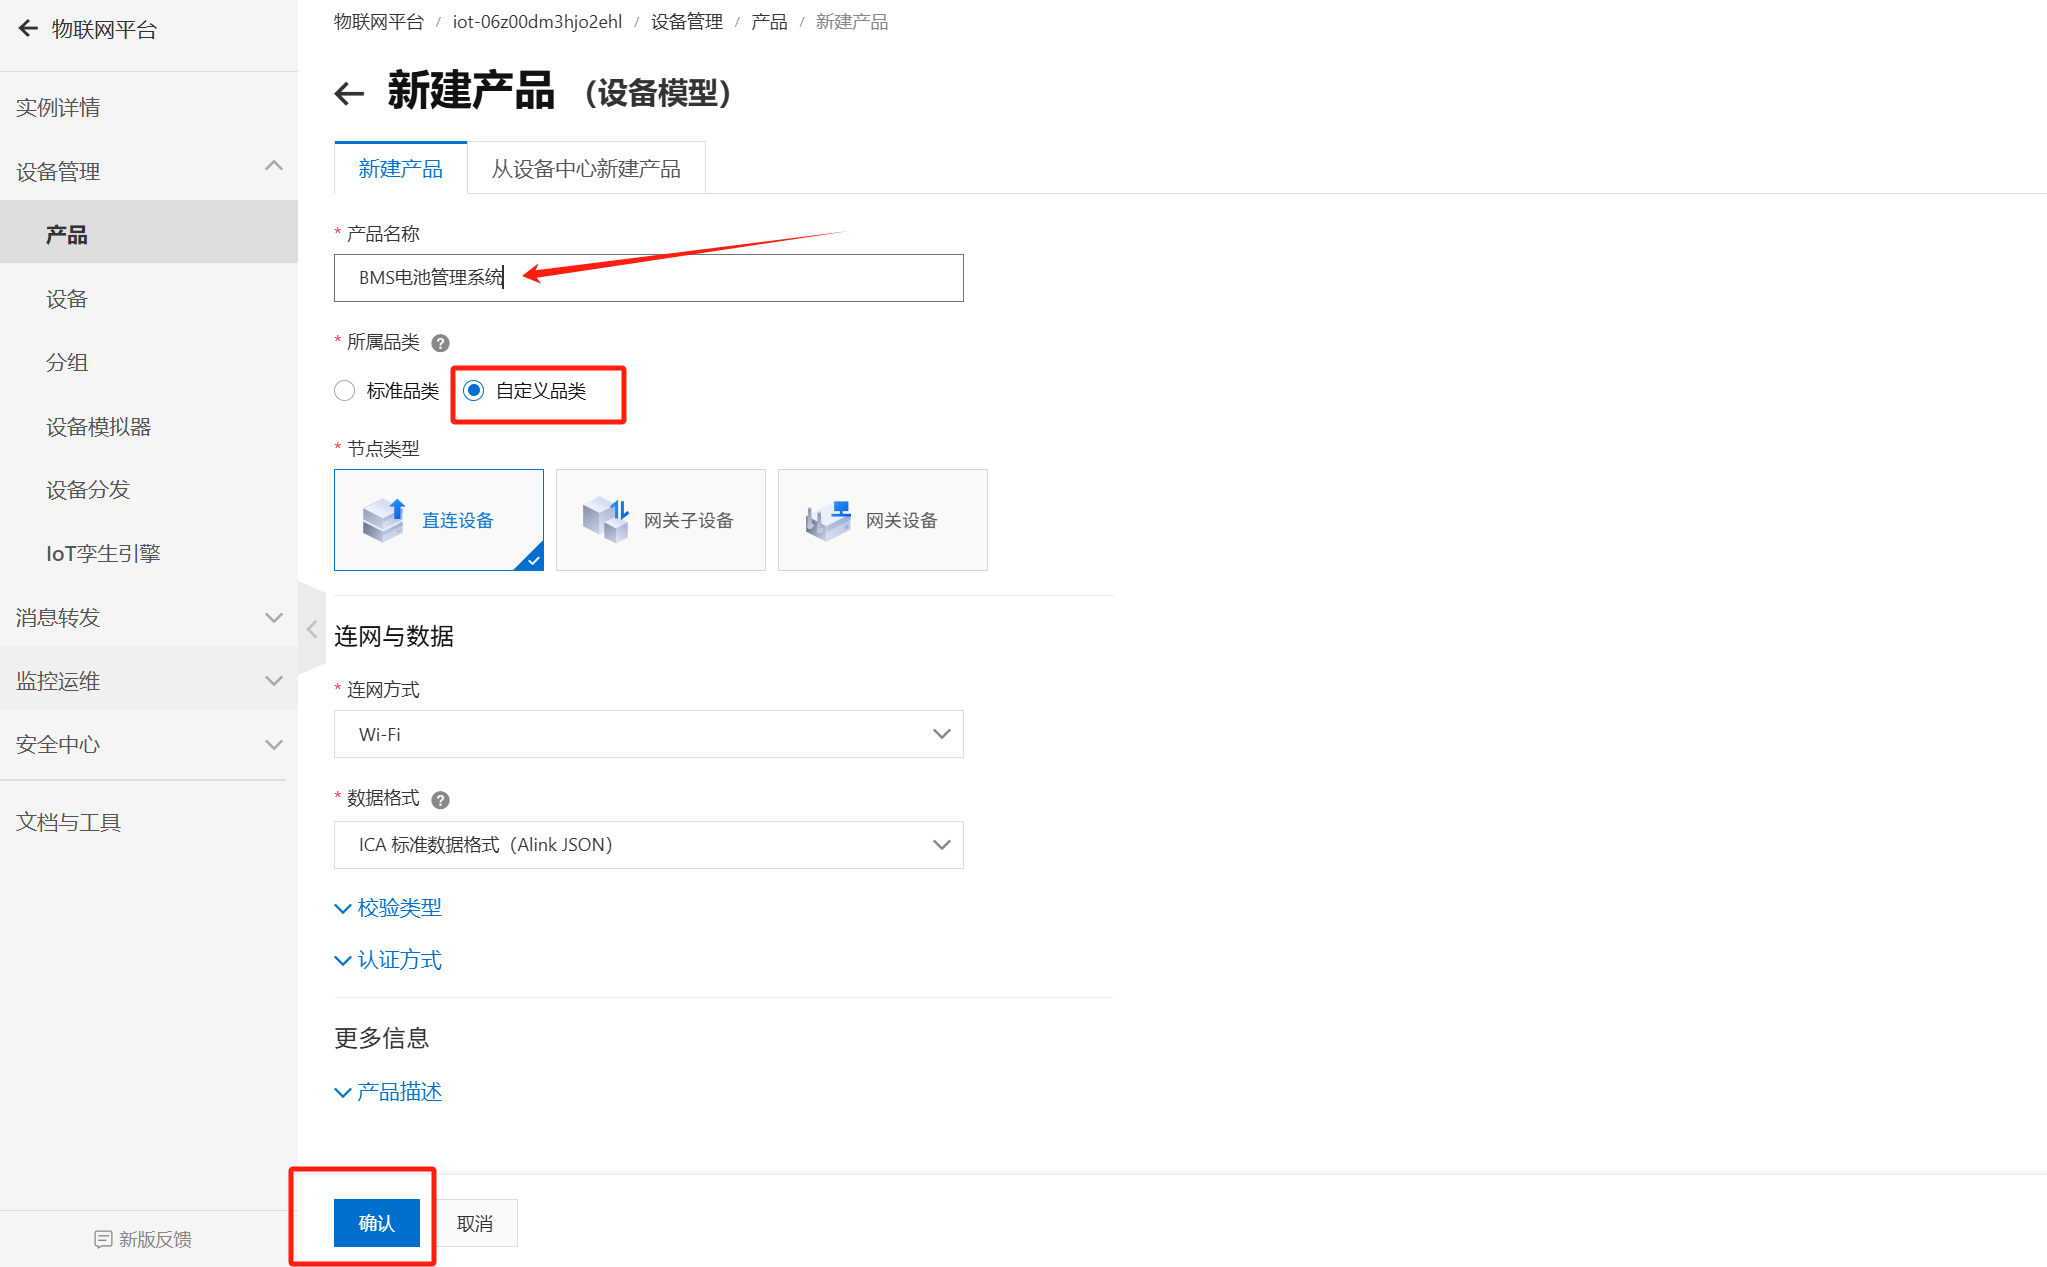Switch to 从设备中心新建产品 tab

[585, 169]
